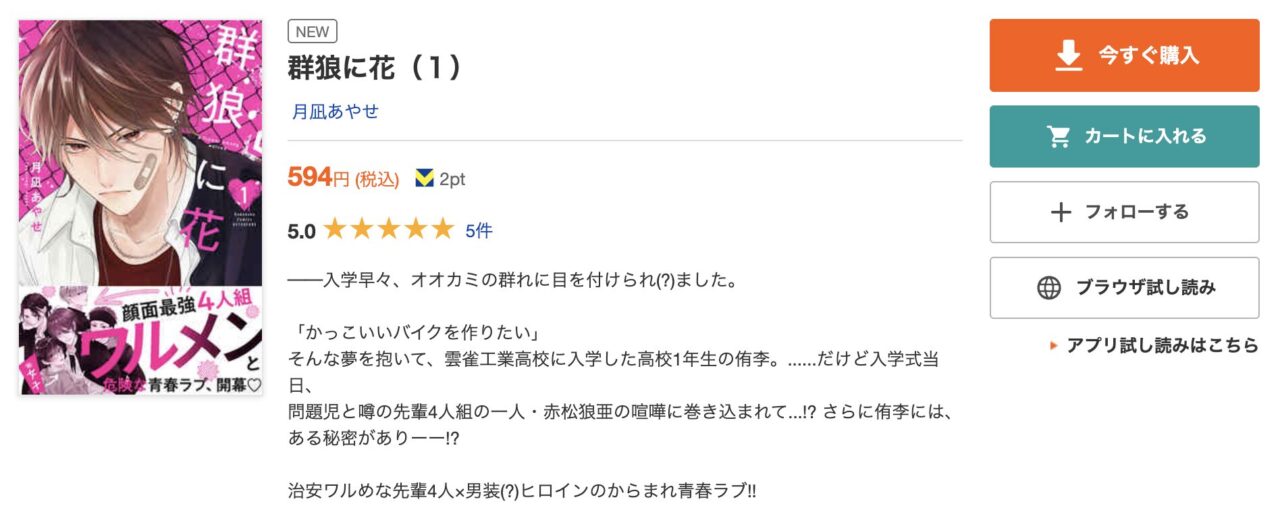Click the orange arrow before アプリ試し読みはこちら
This screenshot has width=1280, height=527.
pos(1053,346)
